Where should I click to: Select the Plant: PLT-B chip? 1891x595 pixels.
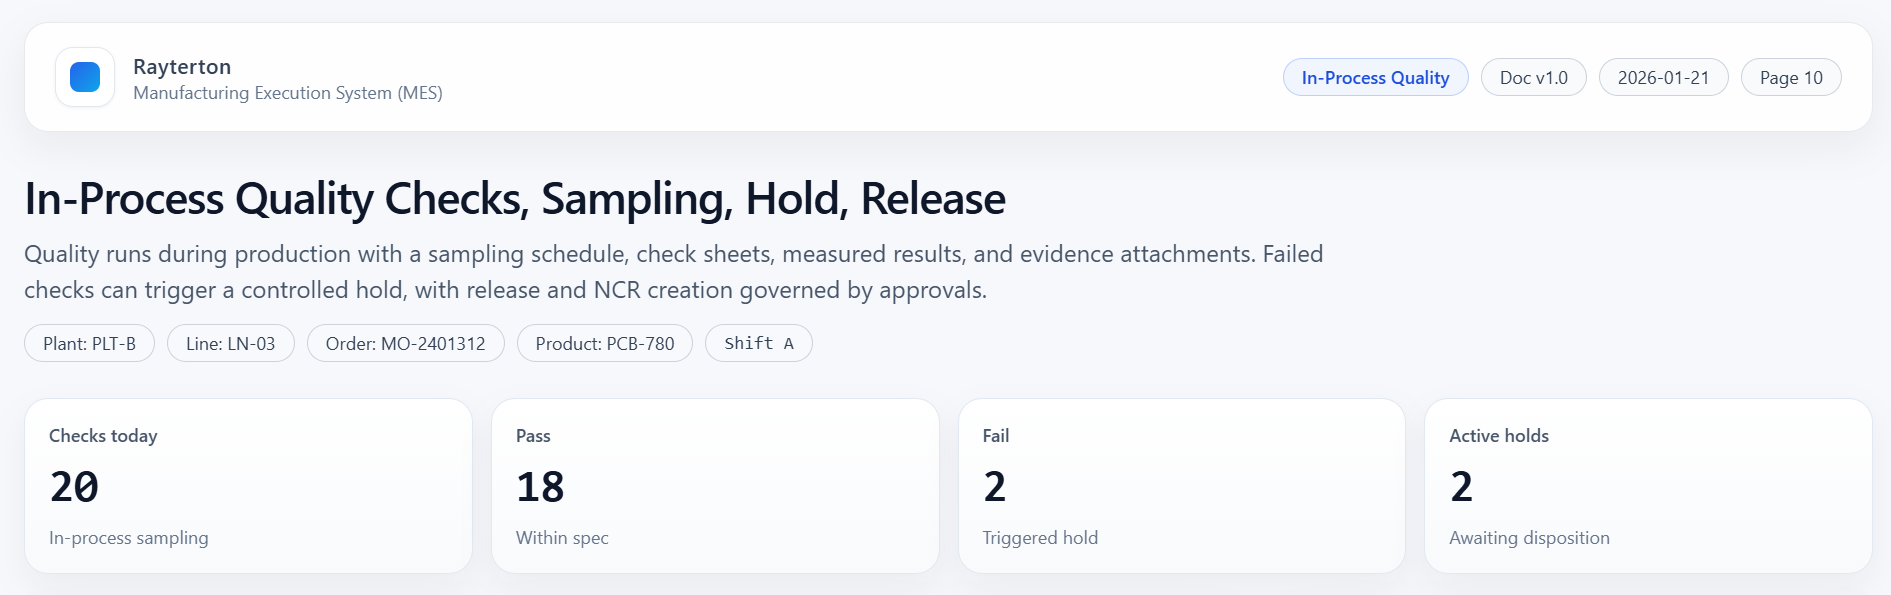click(x=89, y=343)
